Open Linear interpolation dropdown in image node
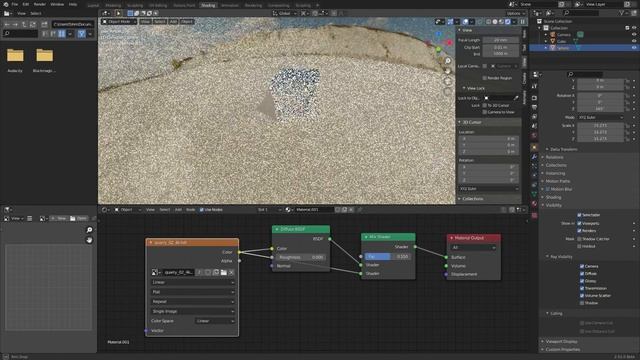This screenshot has height=360, width=640. (193, 282)
